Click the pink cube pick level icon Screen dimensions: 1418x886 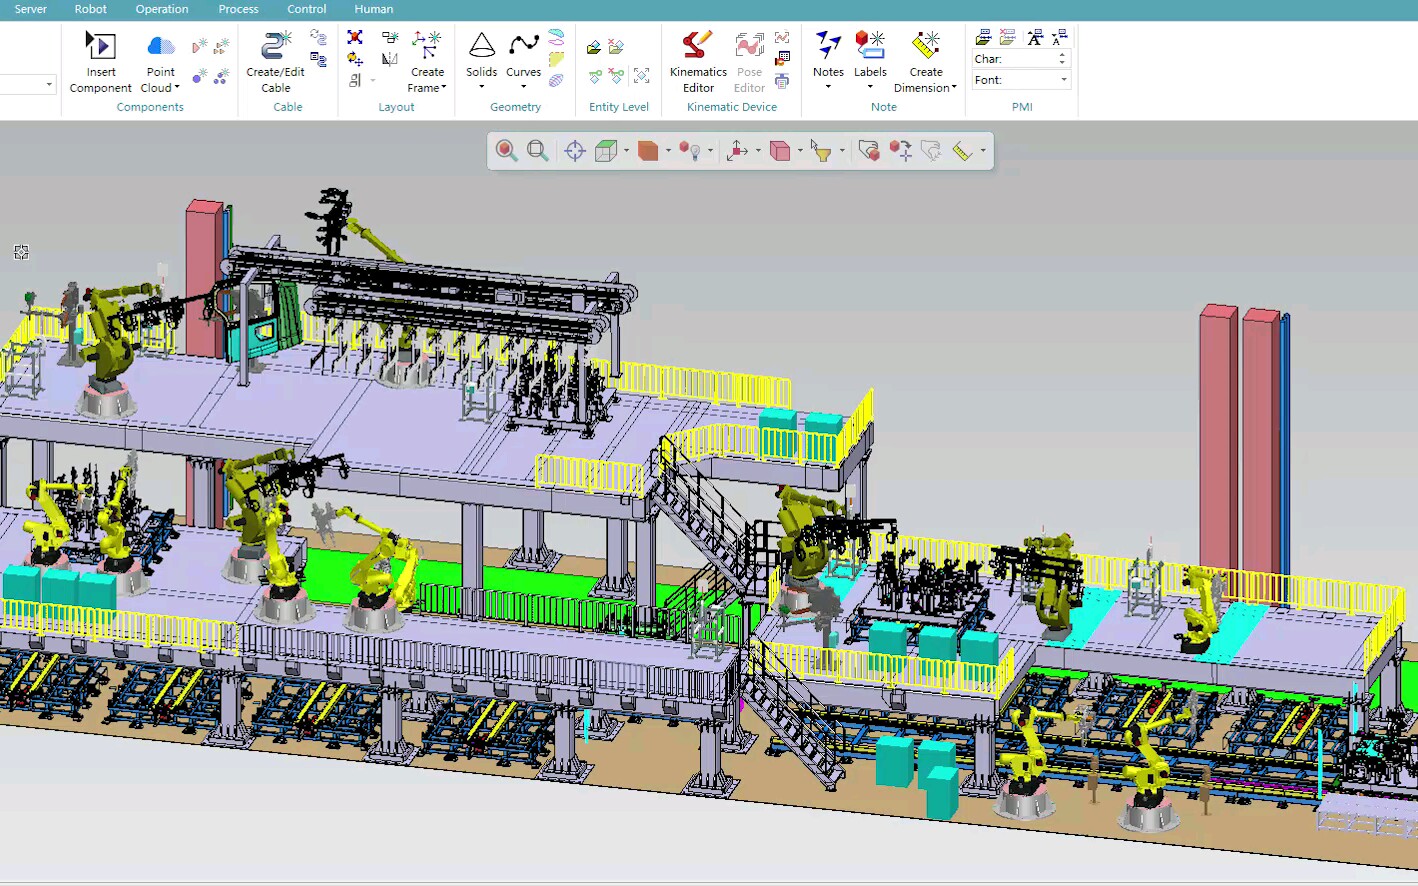coord(780,151)
